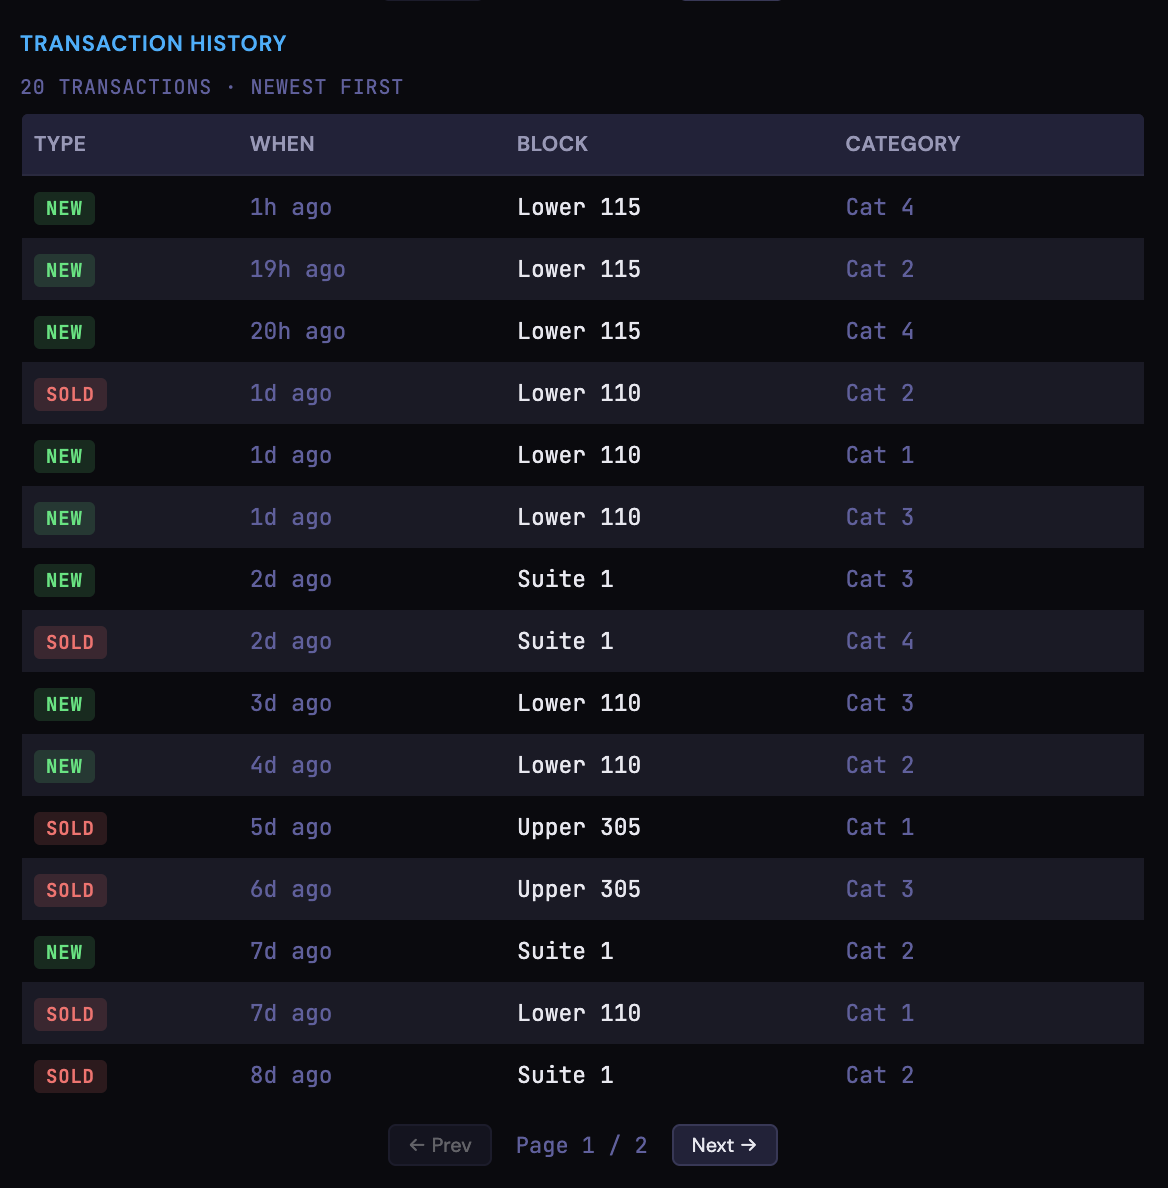Viewport: 1168px width, 1188px height.
Task: Click the back arrow inside the Prev button
Action: coord(416,1145)
